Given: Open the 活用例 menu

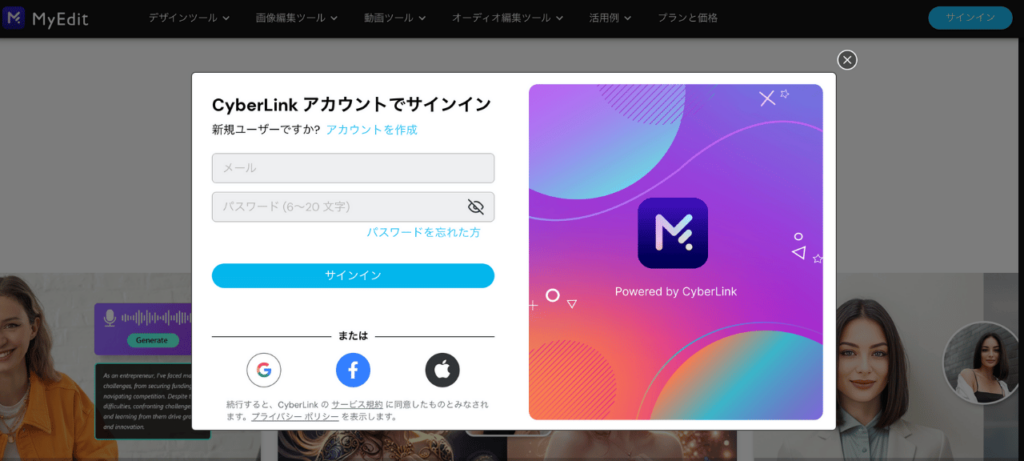Looking at the screenshot, I should (610, 18).
